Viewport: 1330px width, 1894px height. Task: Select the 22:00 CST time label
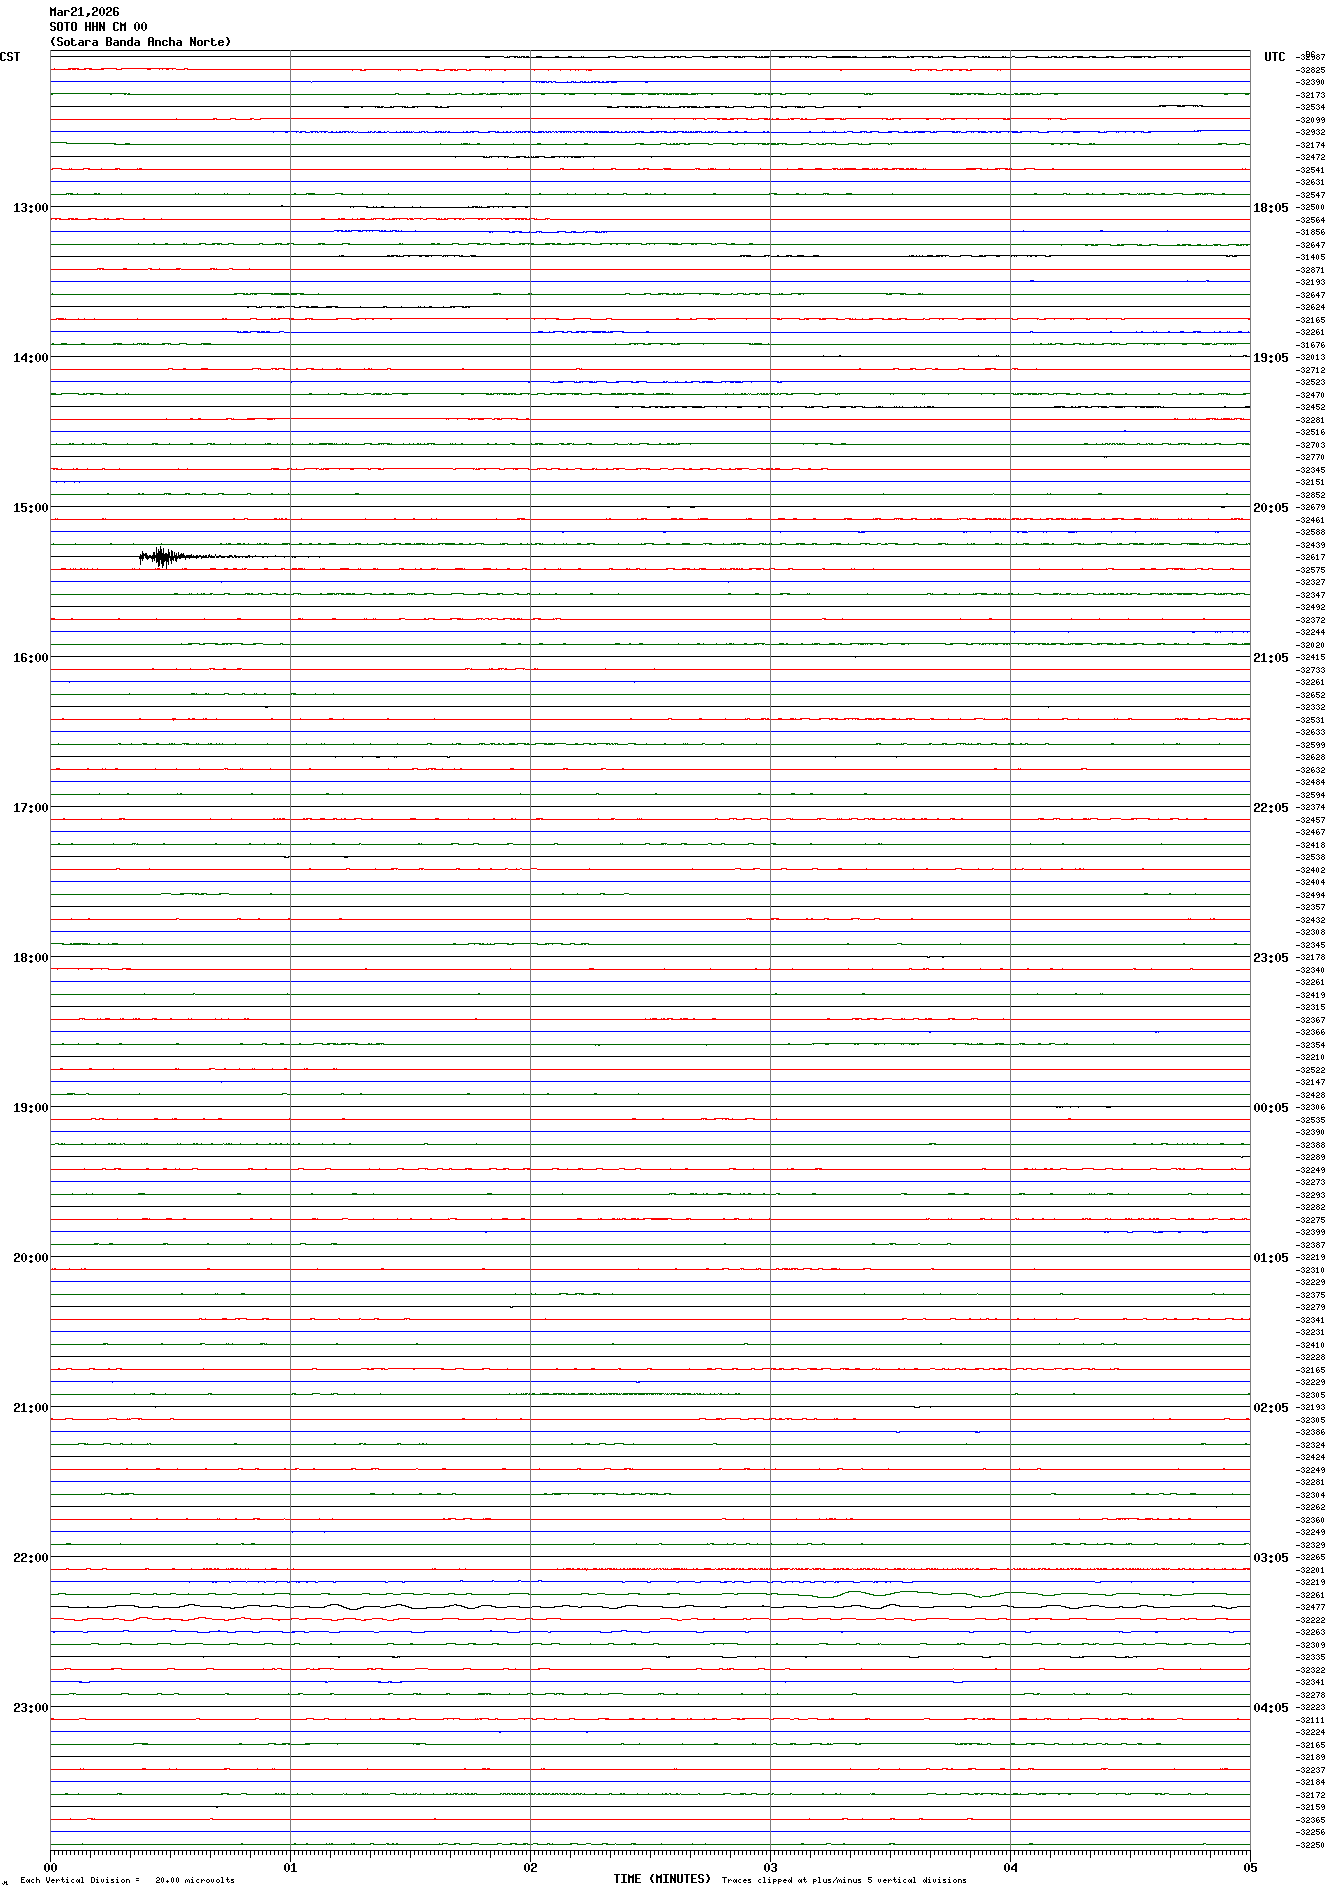click(x=30, y=1558)
